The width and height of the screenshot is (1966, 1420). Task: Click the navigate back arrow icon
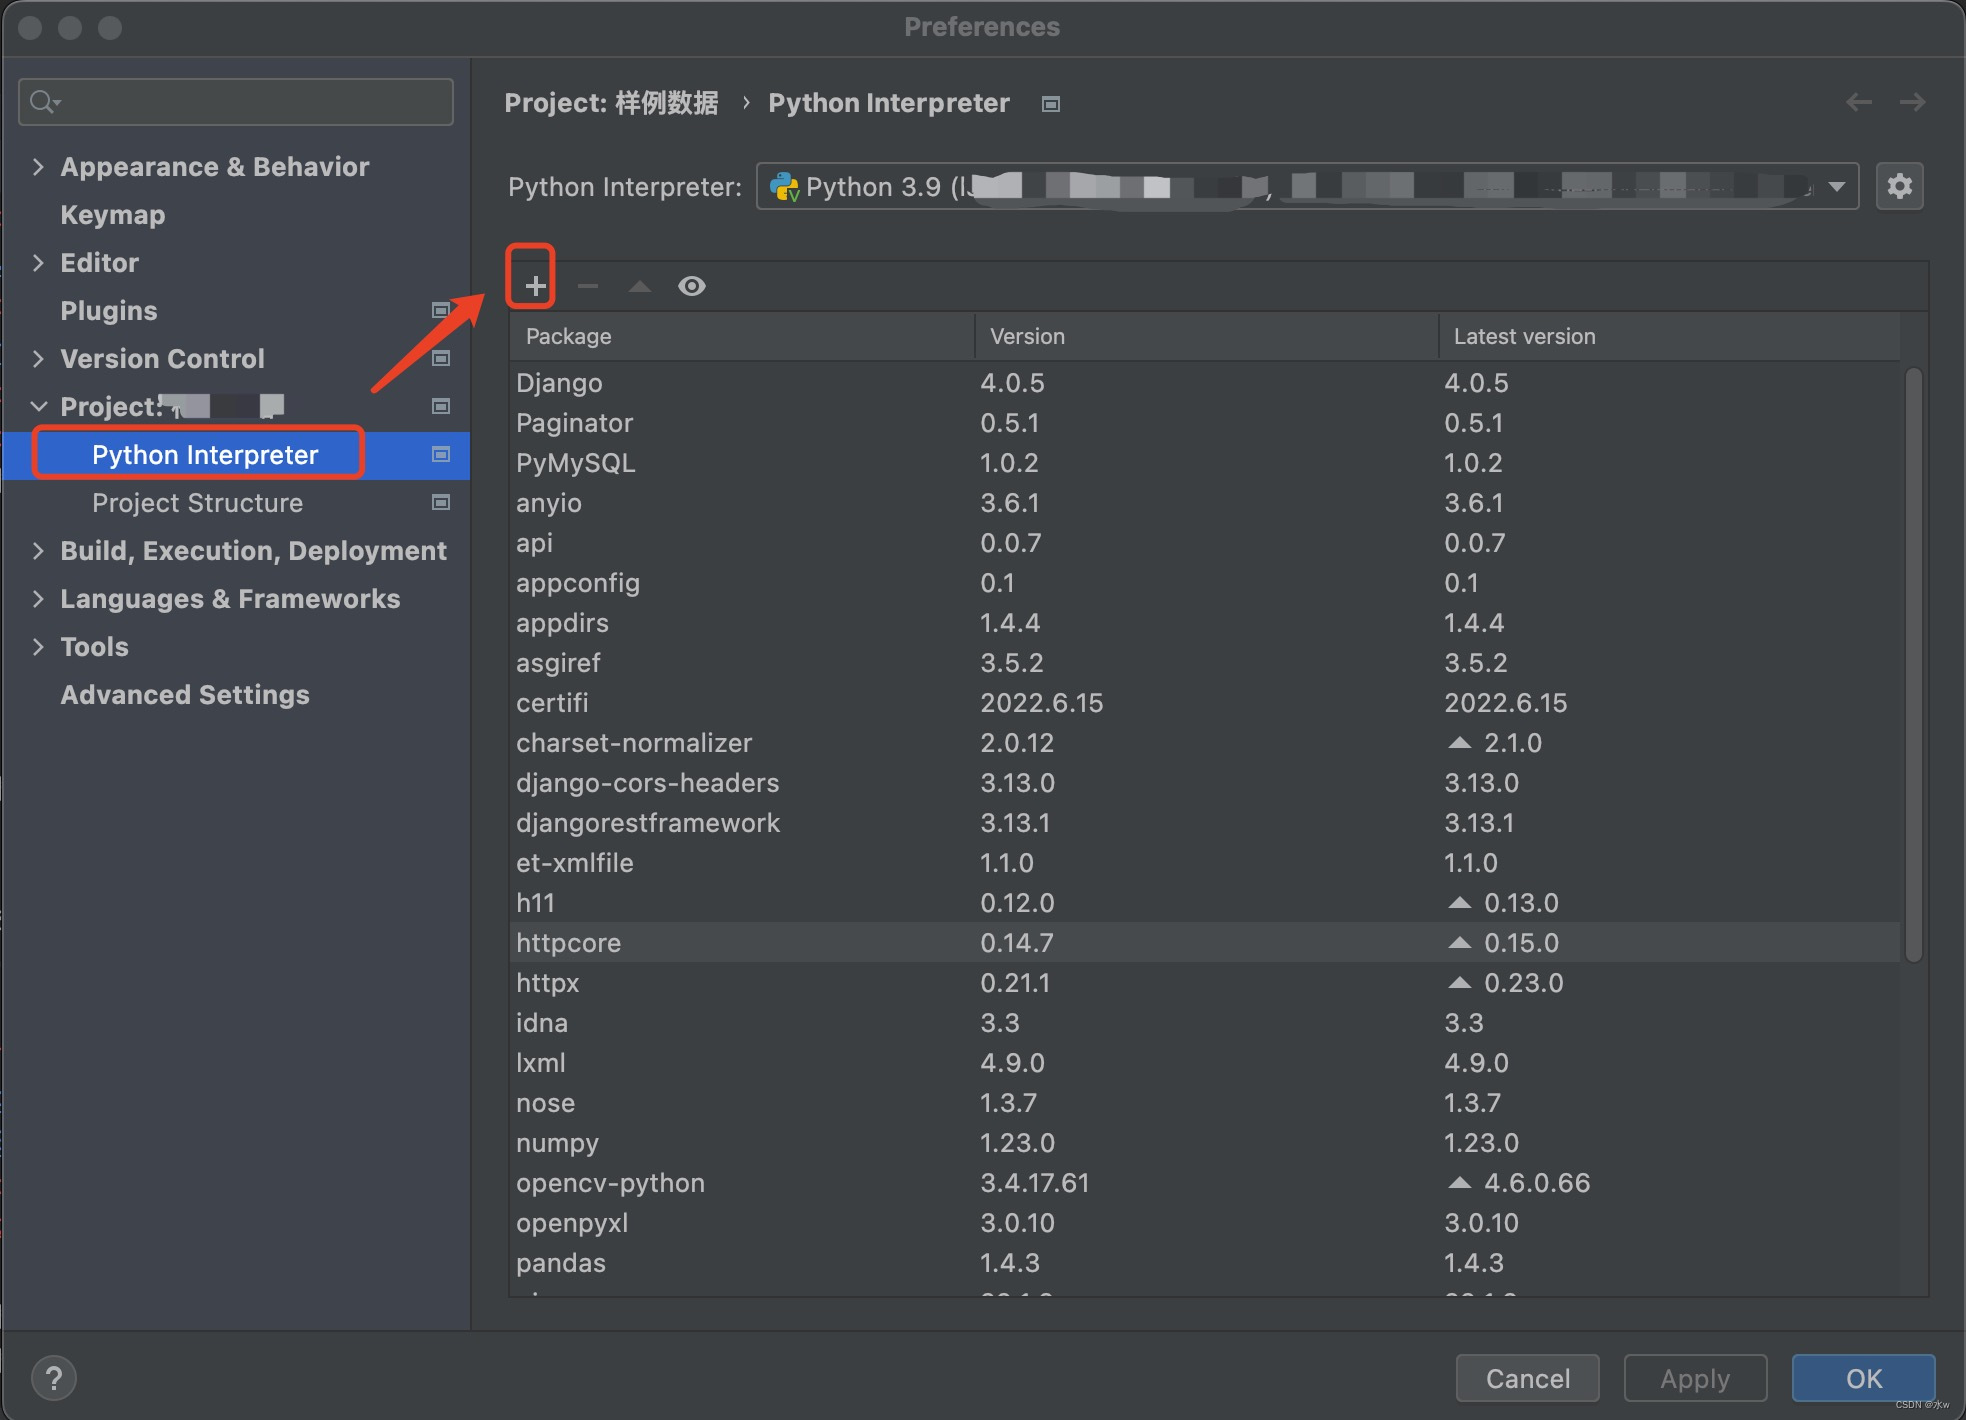[x=1859, y=102]
